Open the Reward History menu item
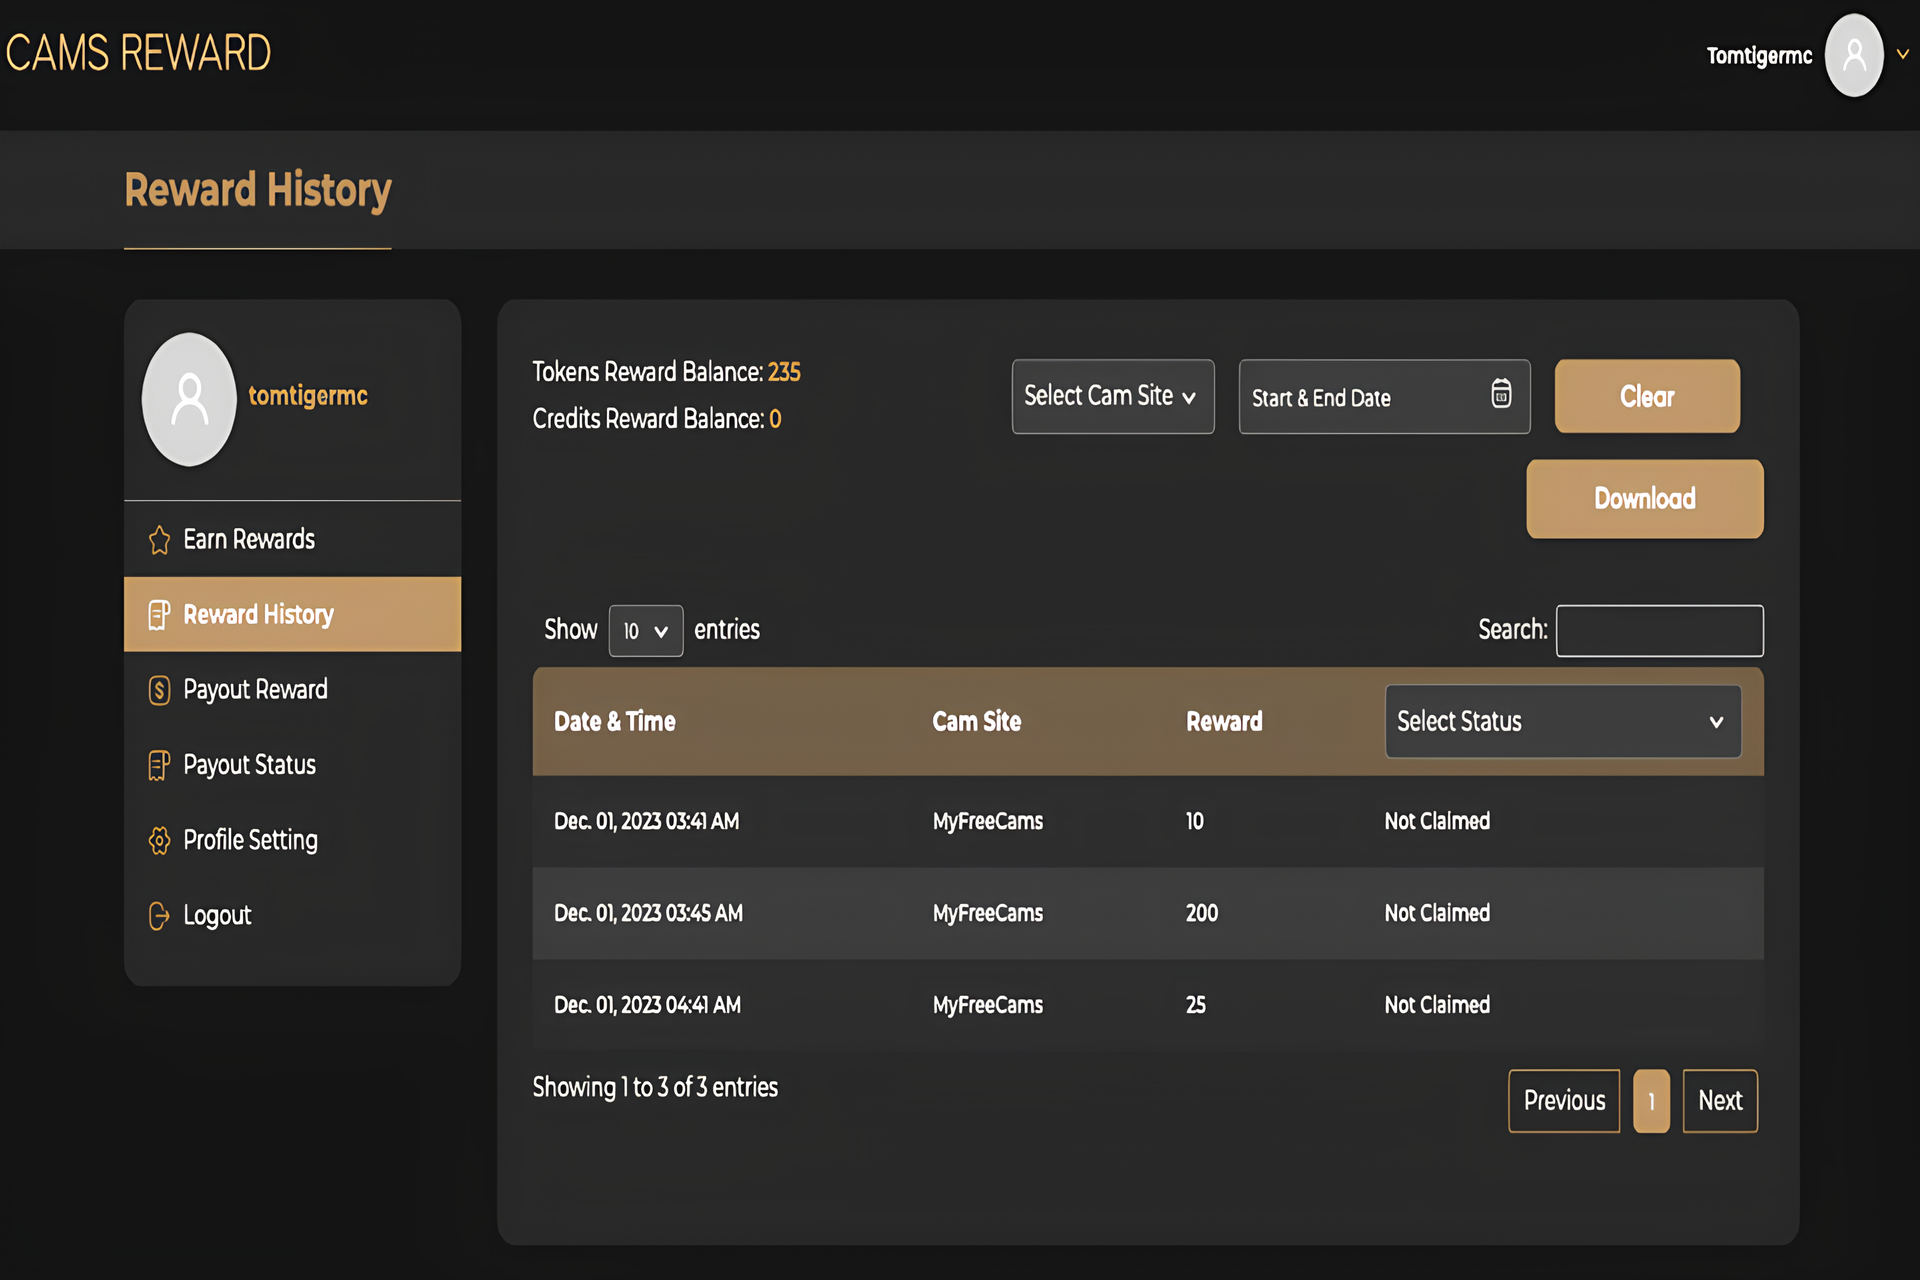Viewport: 1920px width, 1280px height. pyautogui.click(x=292, y=614)
